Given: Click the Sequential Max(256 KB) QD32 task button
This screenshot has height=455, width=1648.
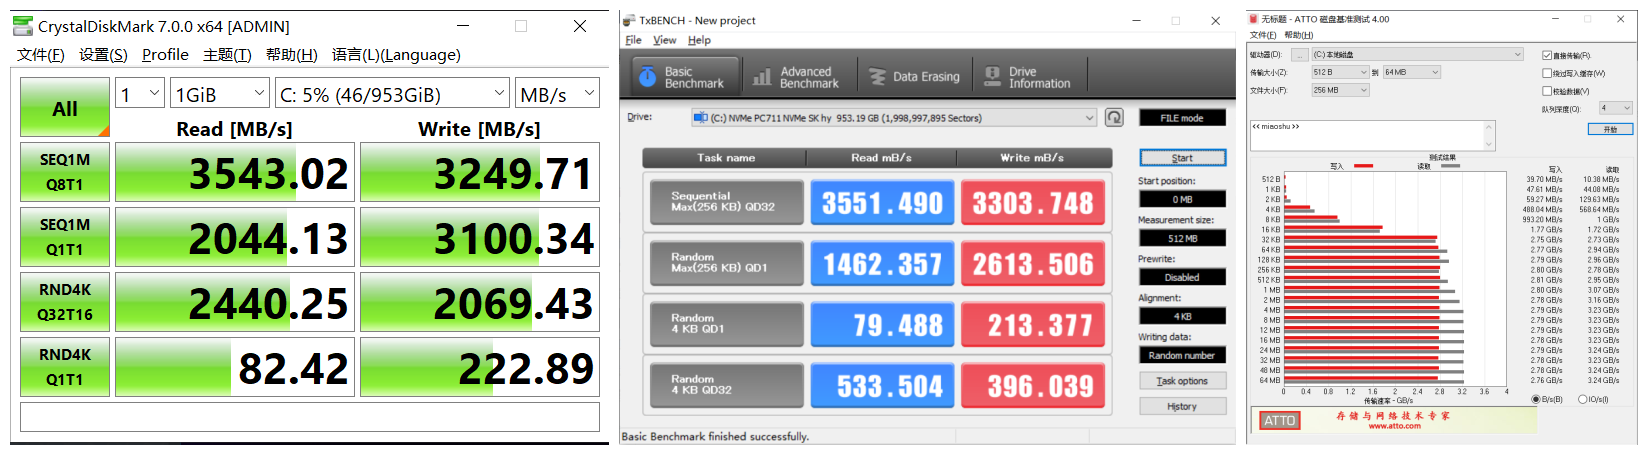Looking at the screenshot, I should 727,202.
